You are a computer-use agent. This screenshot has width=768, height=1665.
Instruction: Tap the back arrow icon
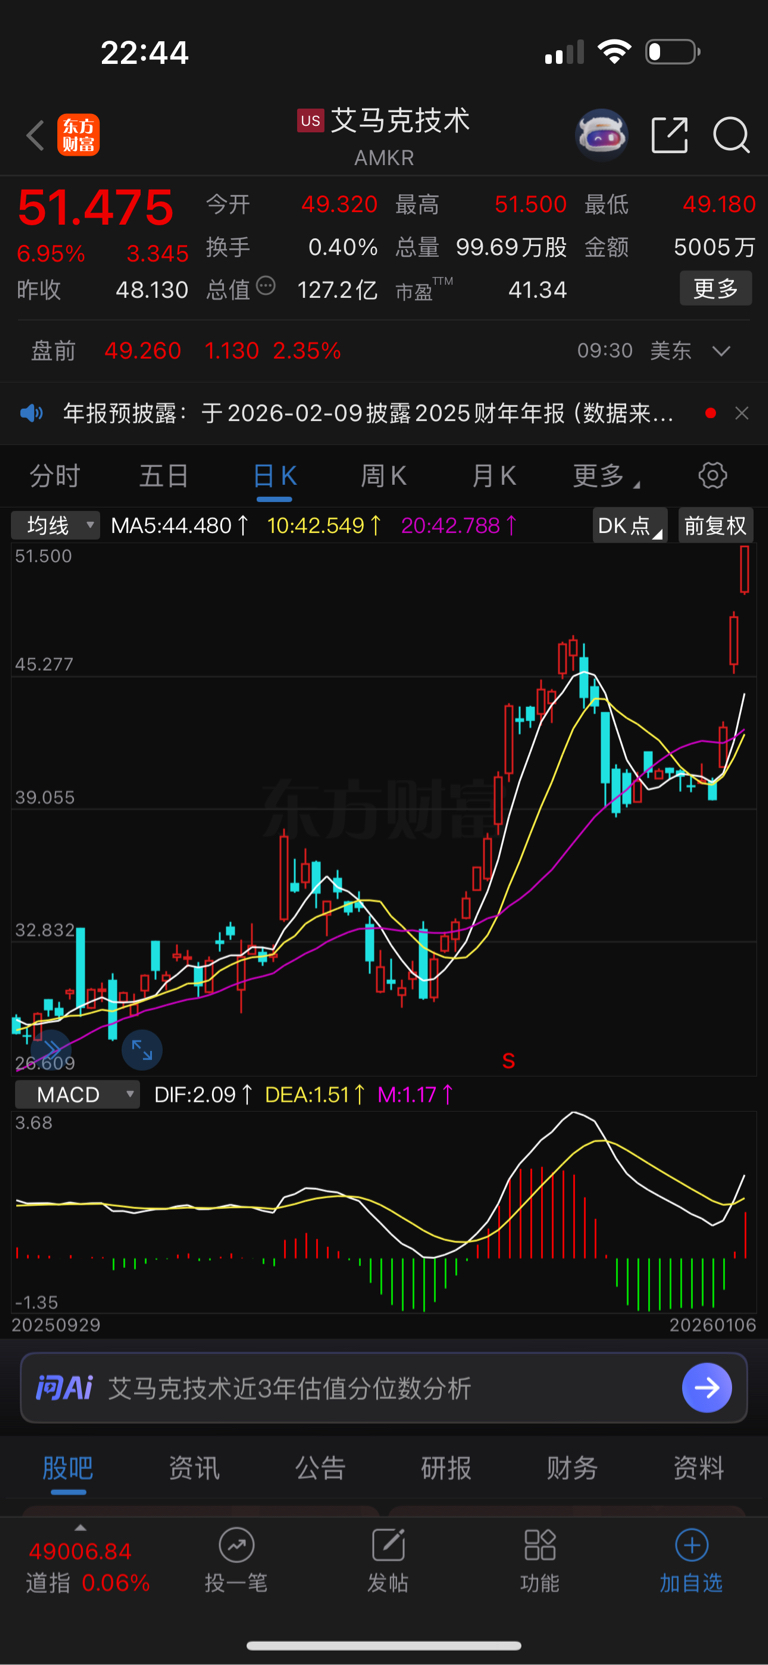tap(36, 135)
